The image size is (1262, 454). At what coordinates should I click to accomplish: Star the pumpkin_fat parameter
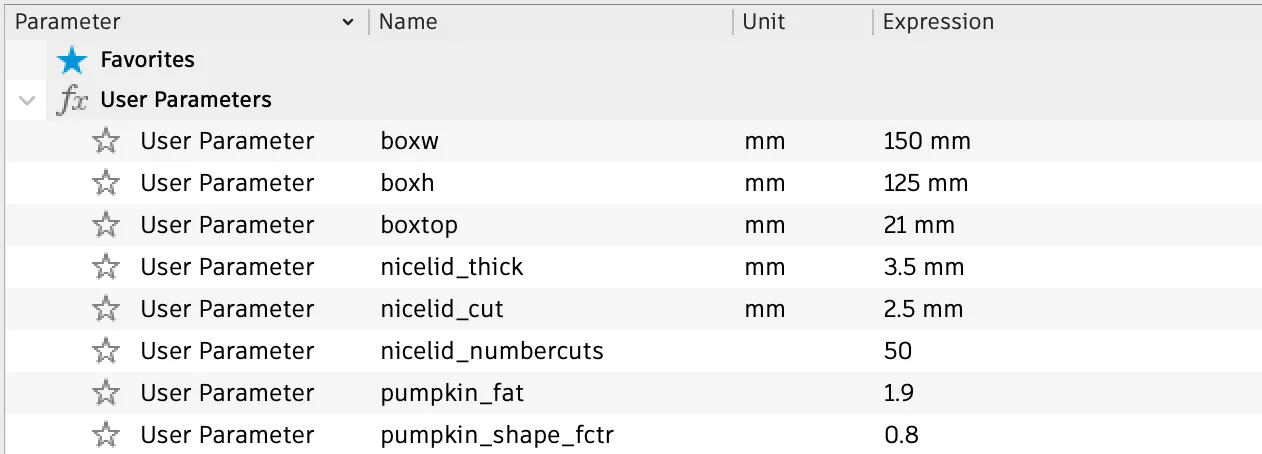click(x=105, y=393)
